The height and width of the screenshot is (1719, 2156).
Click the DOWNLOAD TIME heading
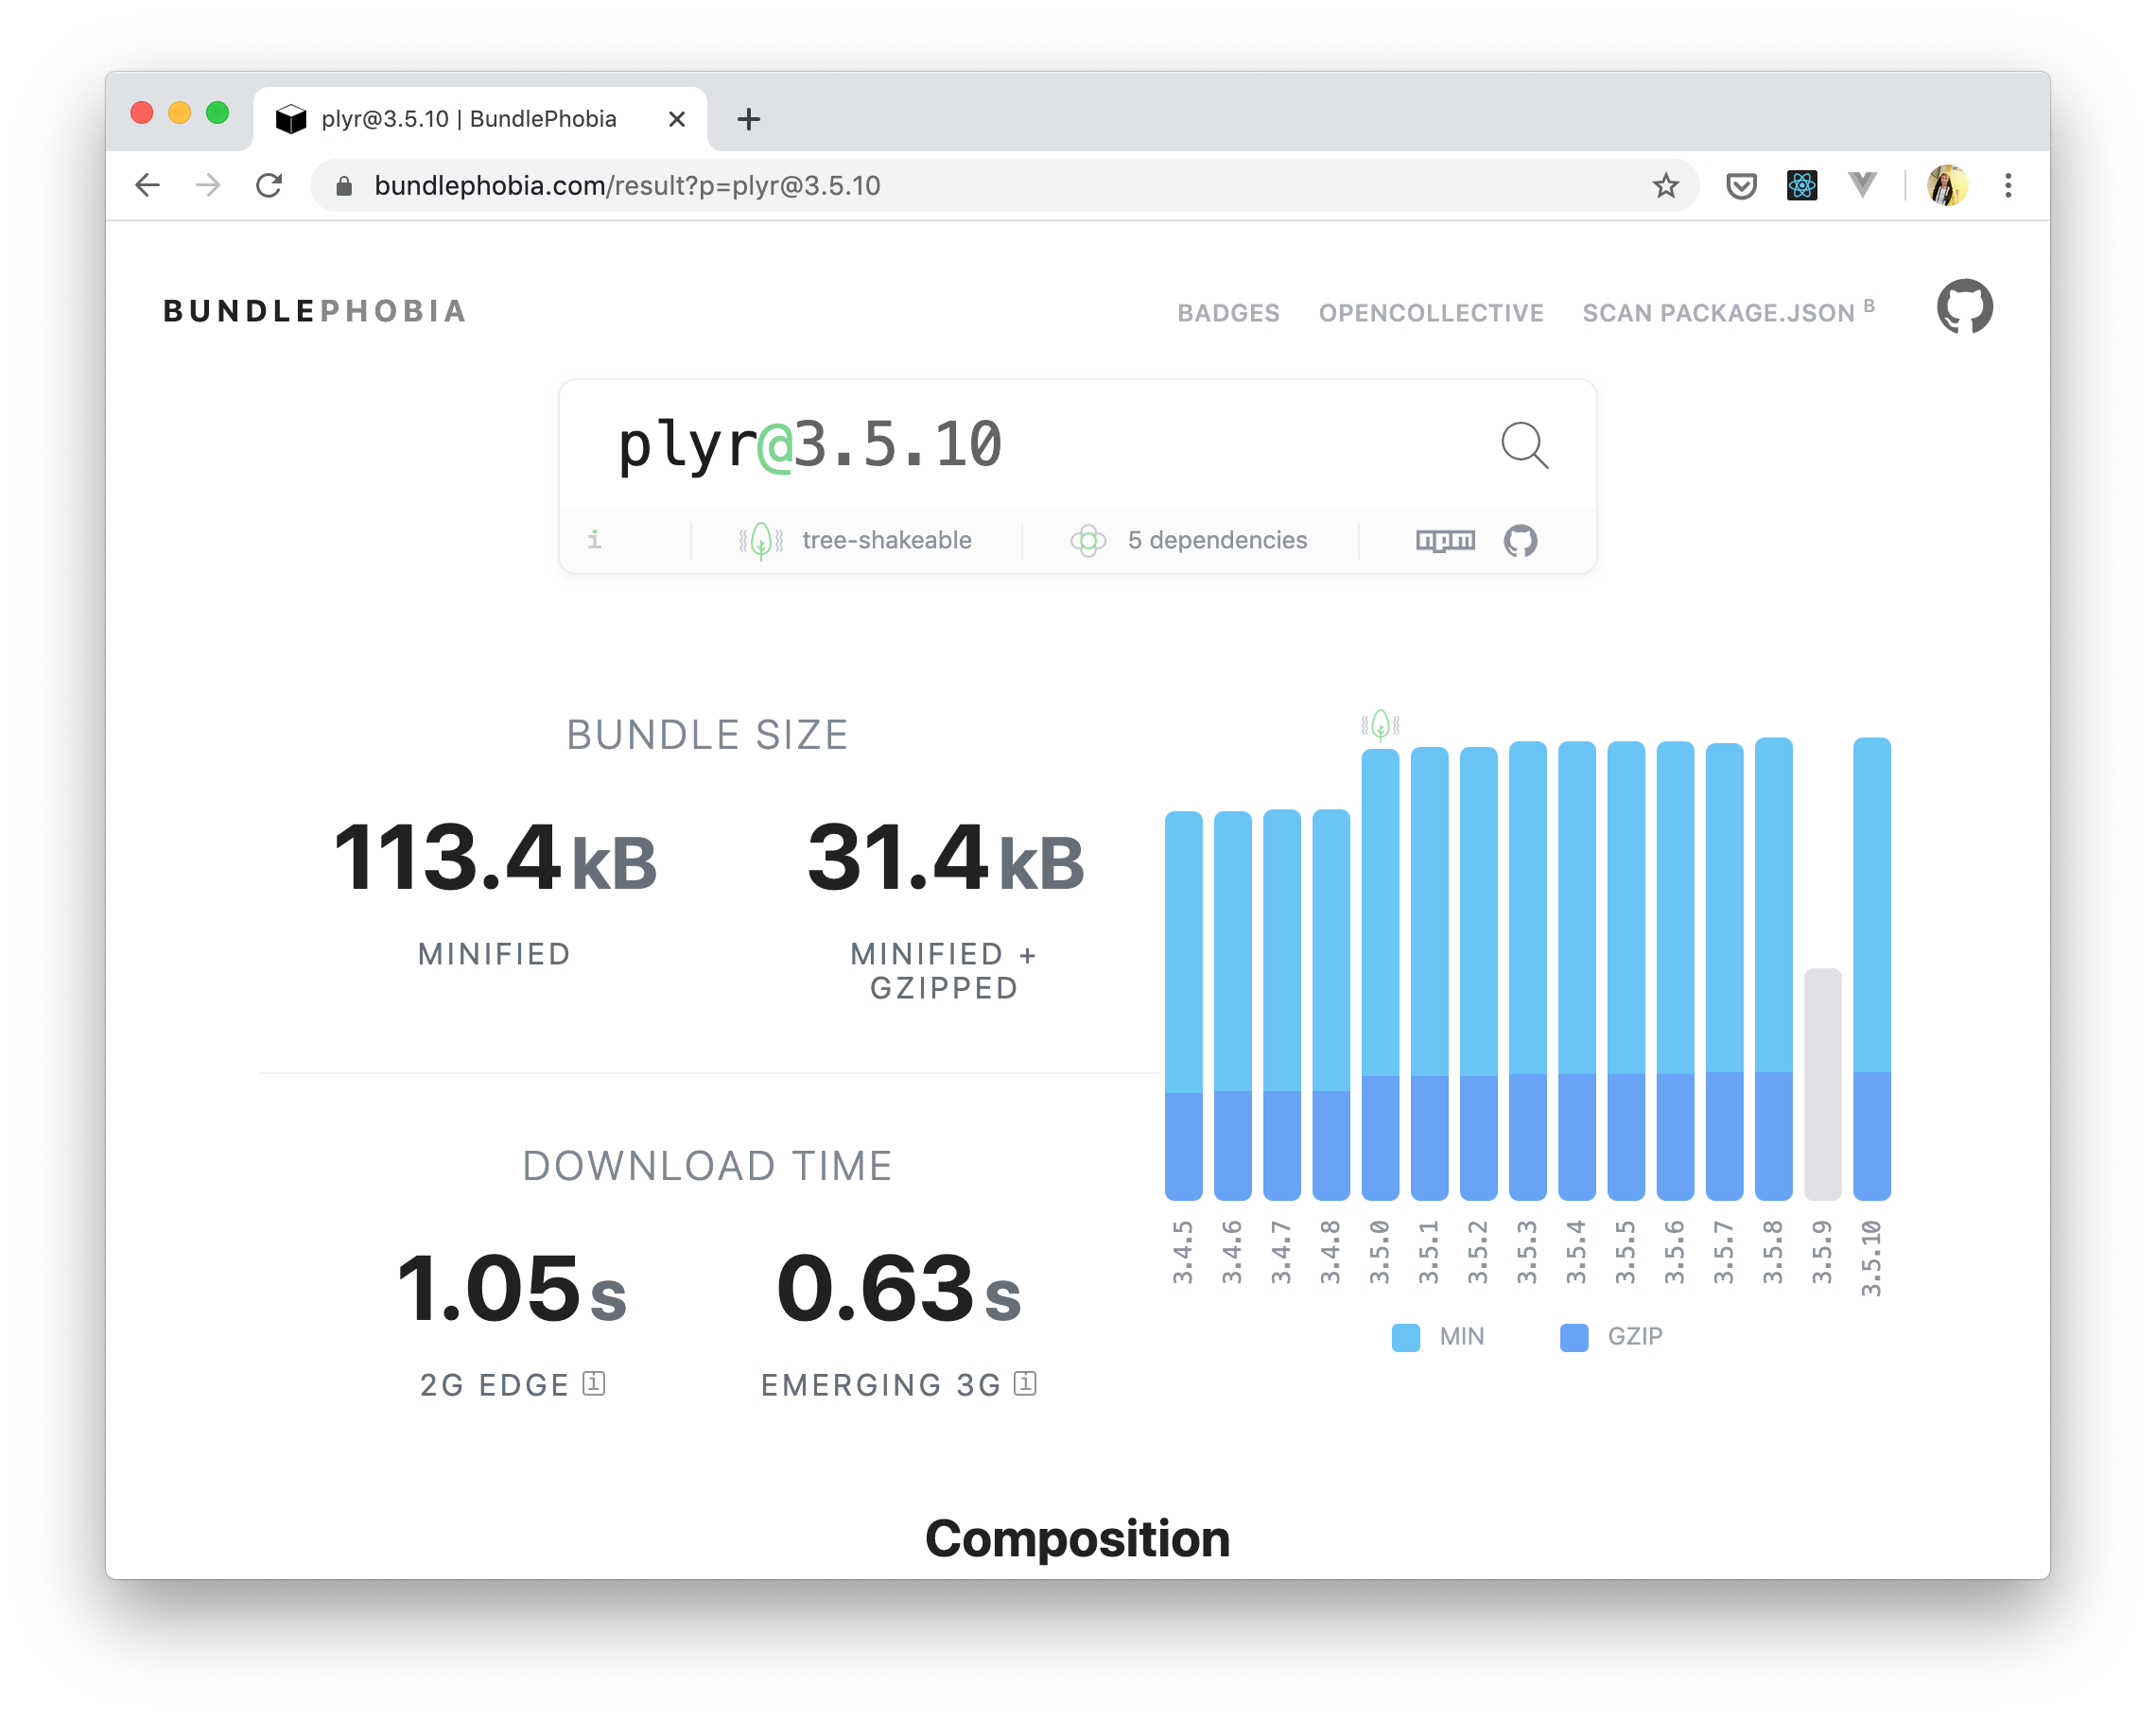pos(707,1166)
